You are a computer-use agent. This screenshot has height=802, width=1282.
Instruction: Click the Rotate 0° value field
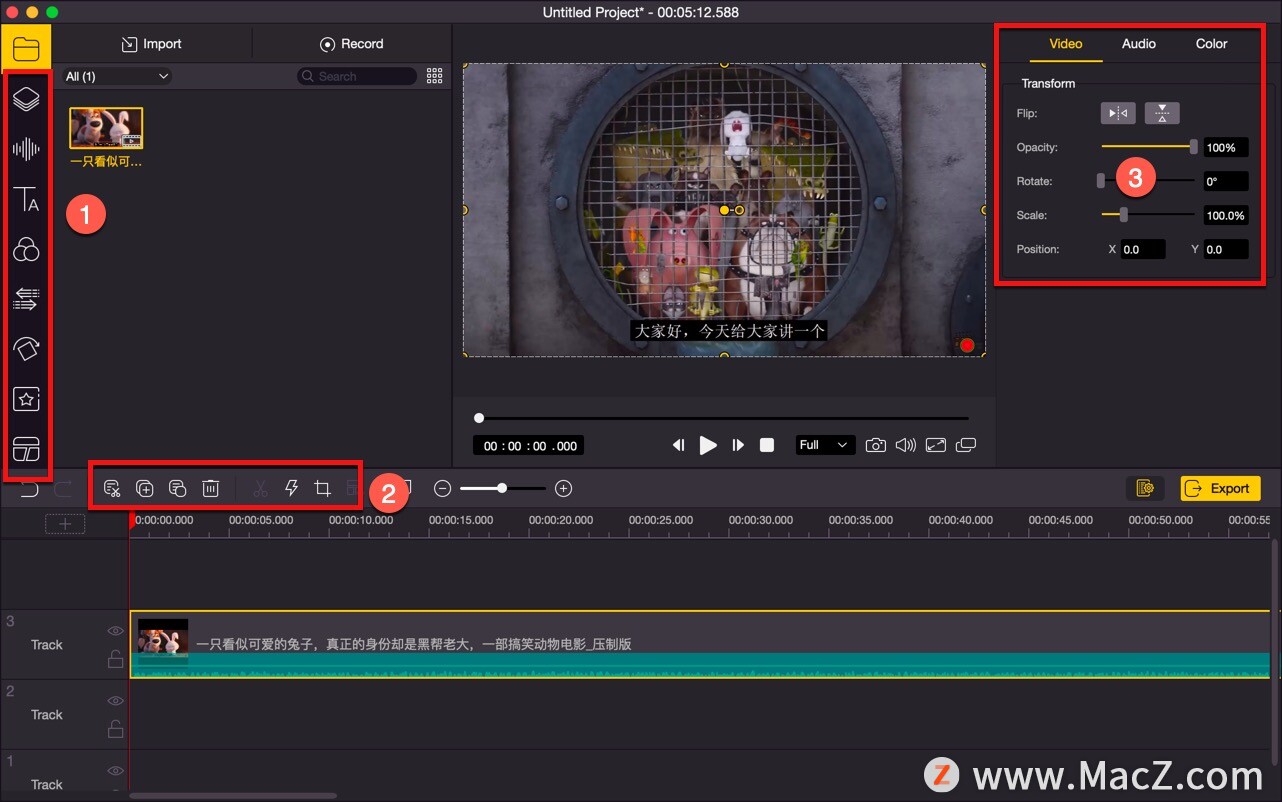pos(1226,181)
